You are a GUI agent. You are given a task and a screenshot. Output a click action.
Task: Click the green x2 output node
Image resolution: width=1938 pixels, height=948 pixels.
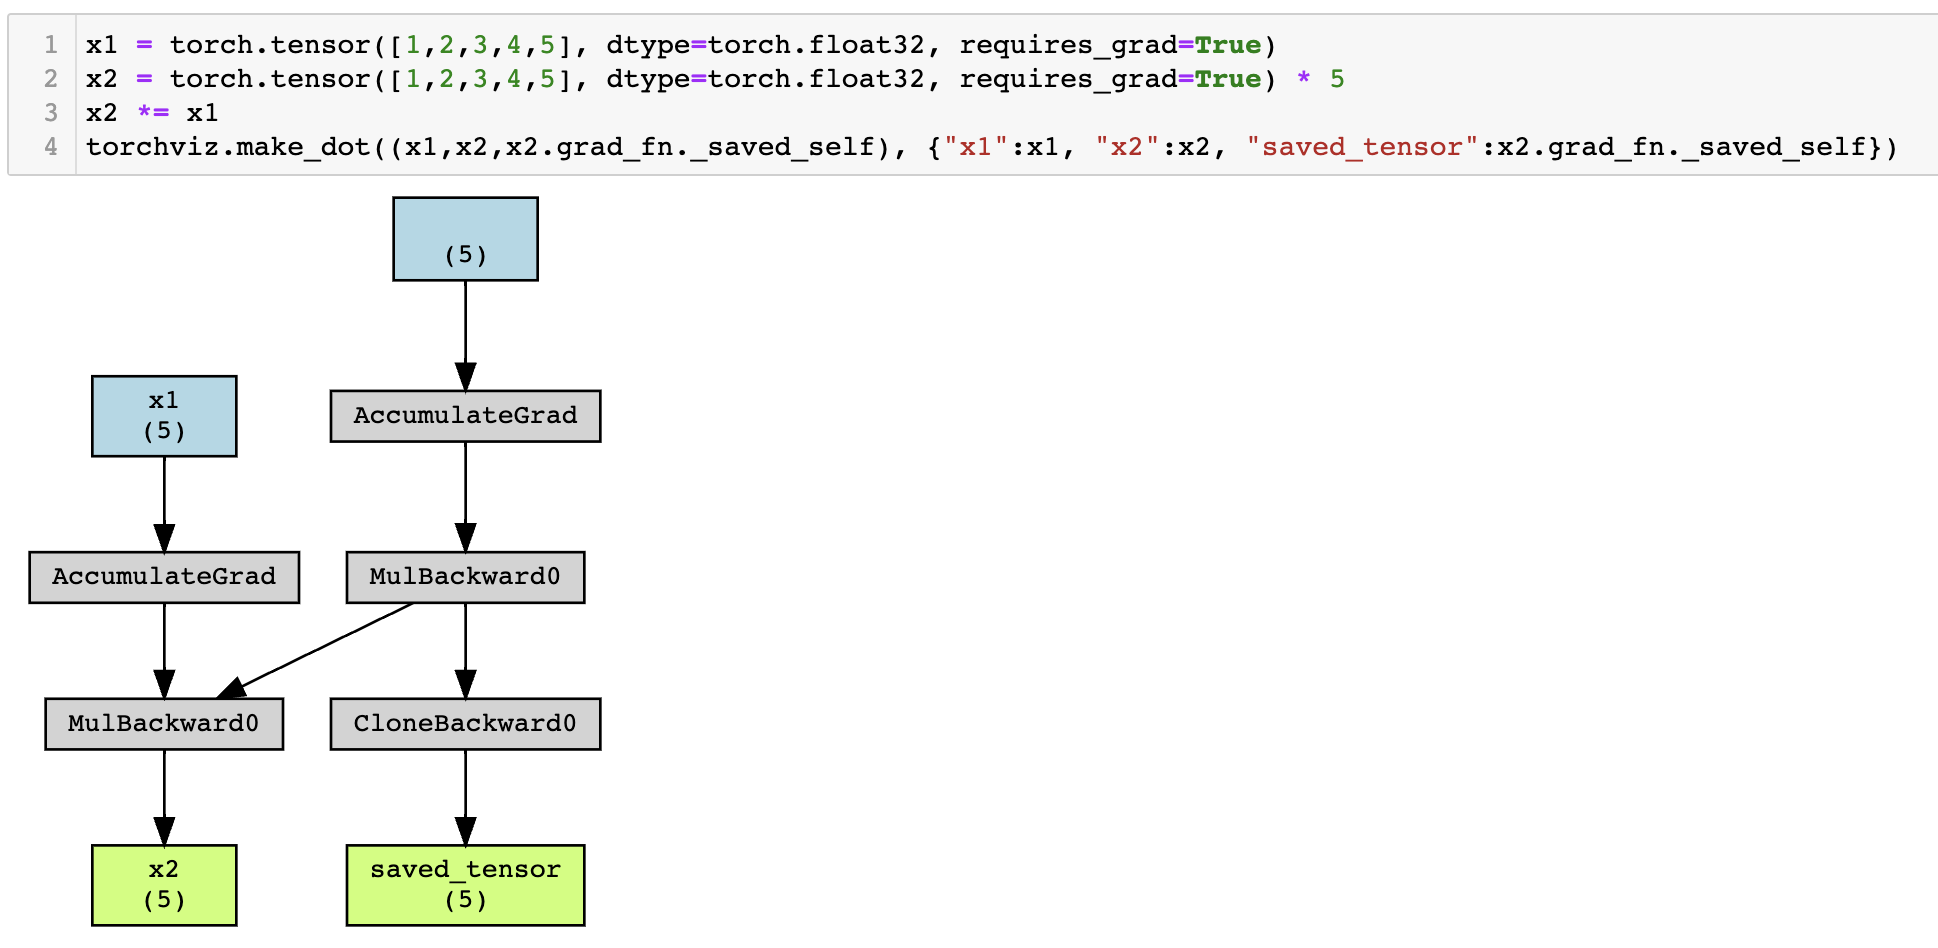[164, 885]
